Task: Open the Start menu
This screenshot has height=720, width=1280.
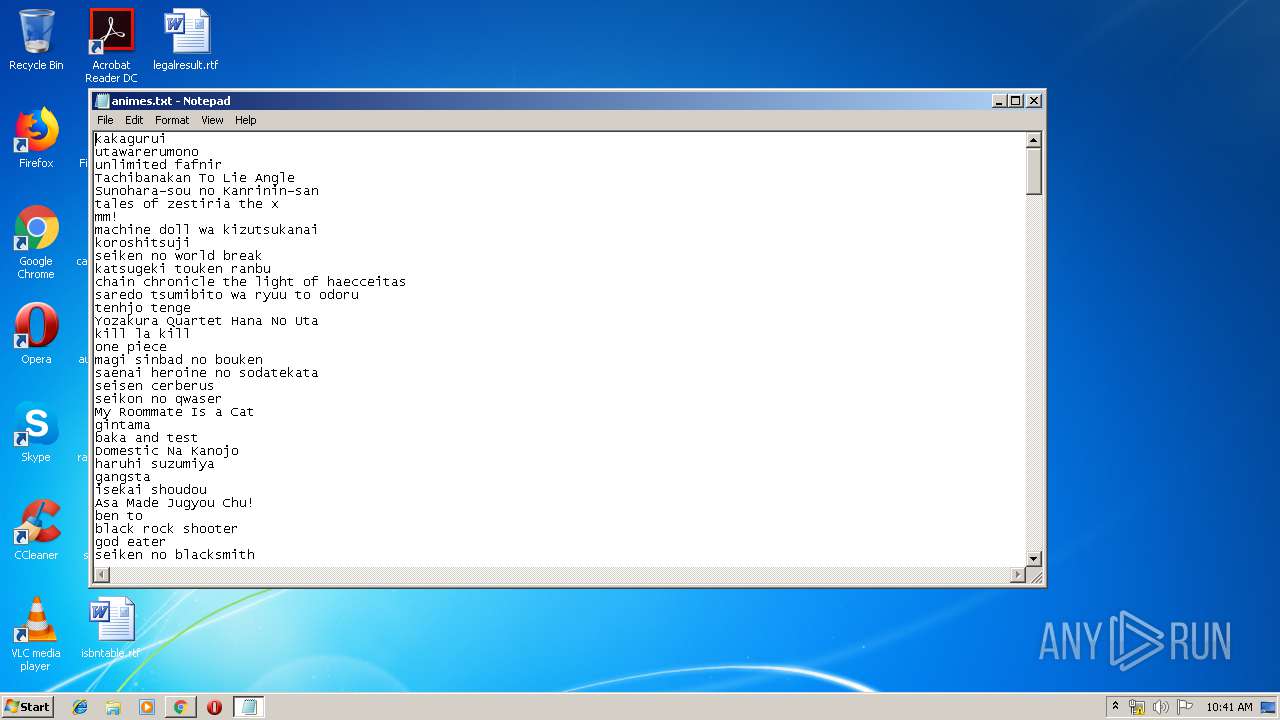Action: 27,707
